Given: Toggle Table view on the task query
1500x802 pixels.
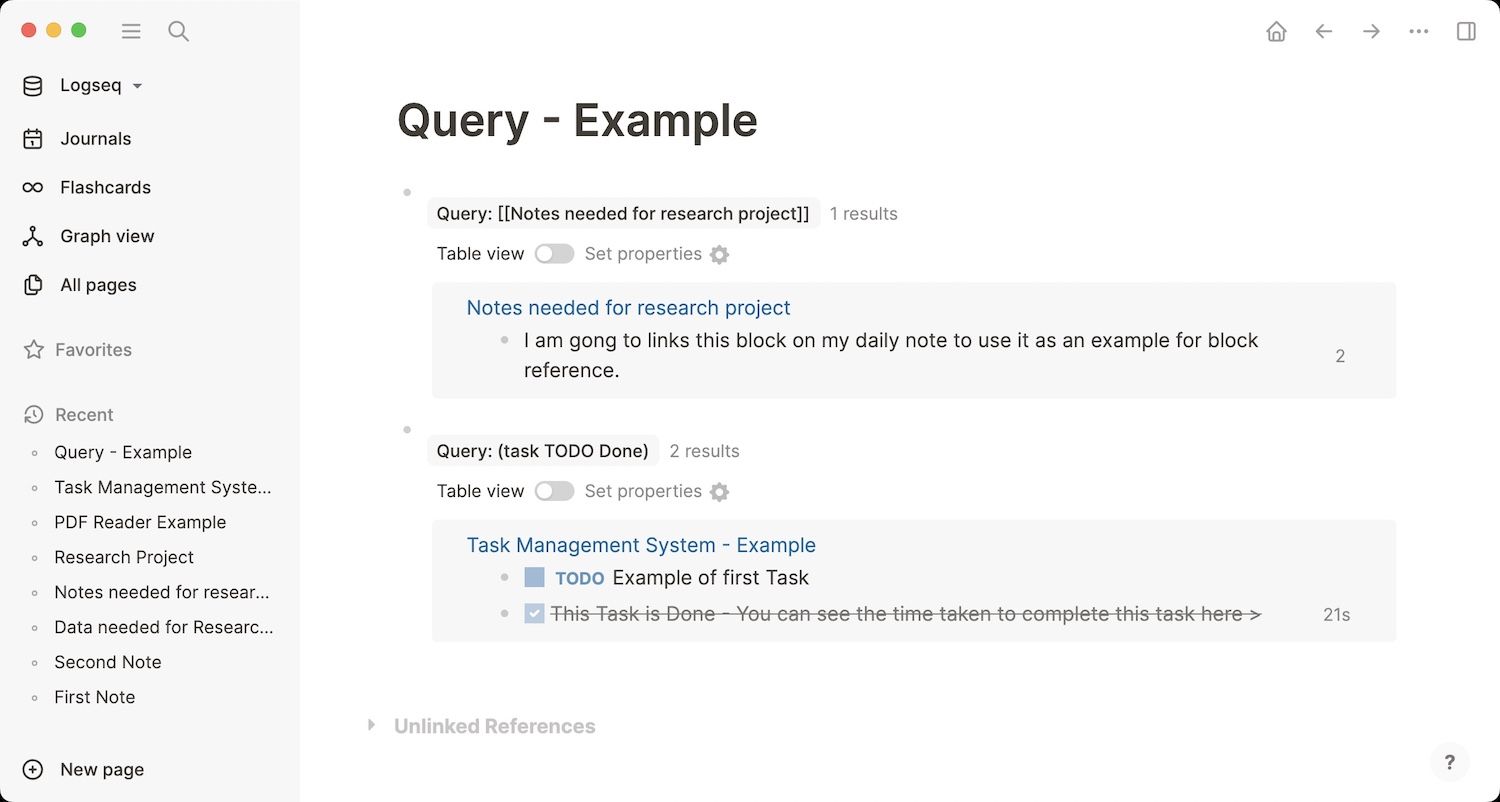Looking at the screenshot, I should tap(554, 491).
